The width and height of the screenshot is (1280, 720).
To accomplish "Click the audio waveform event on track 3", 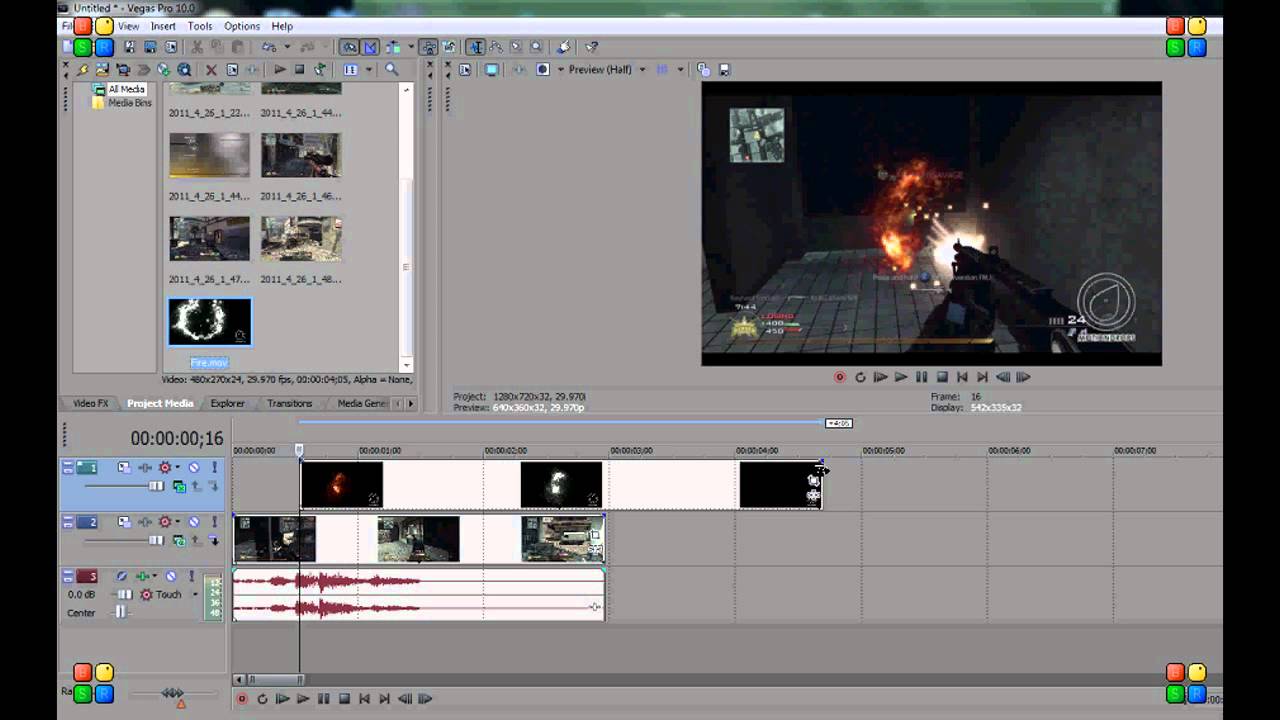I will 419,594.
